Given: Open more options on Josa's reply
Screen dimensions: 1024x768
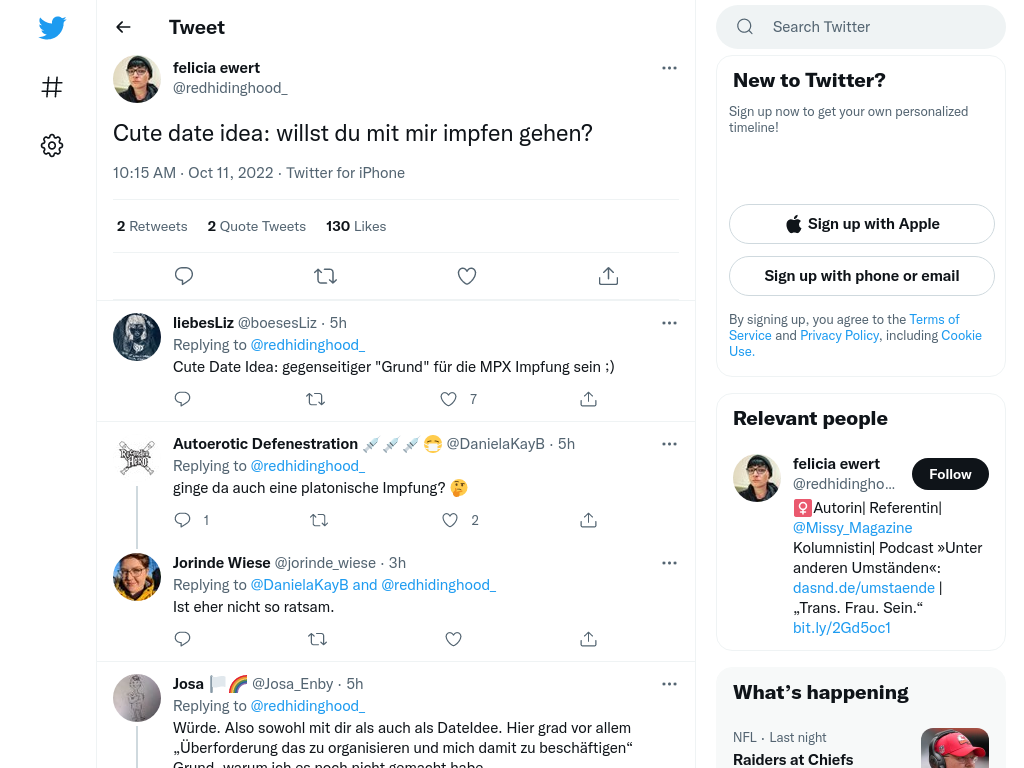Looking at the screenshot, I should tap(669, 684).
